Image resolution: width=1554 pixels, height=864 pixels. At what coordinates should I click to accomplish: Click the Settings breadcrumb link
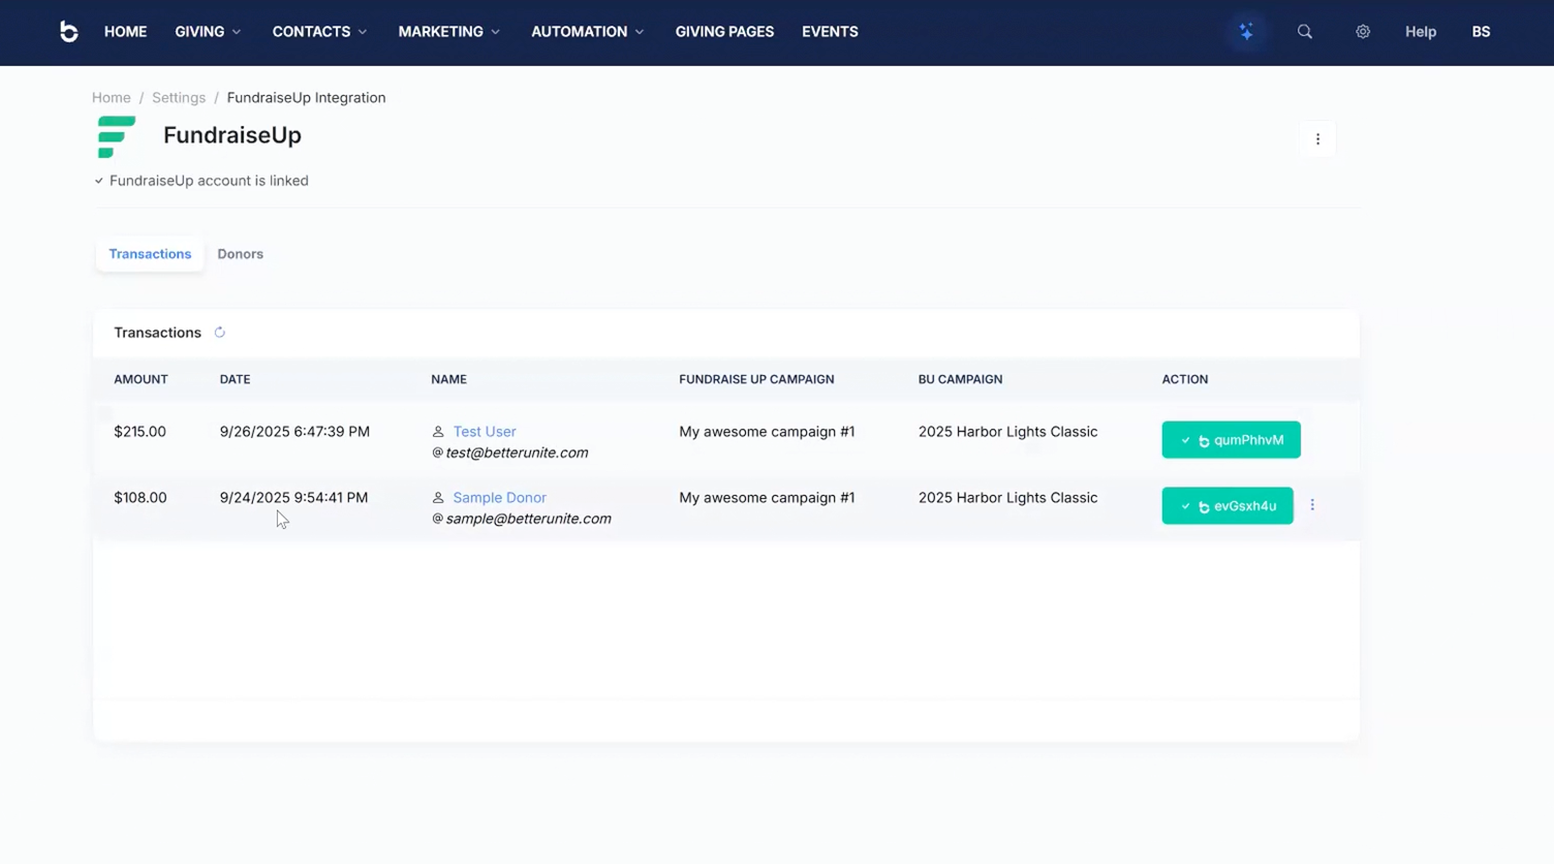coord(179,98)
